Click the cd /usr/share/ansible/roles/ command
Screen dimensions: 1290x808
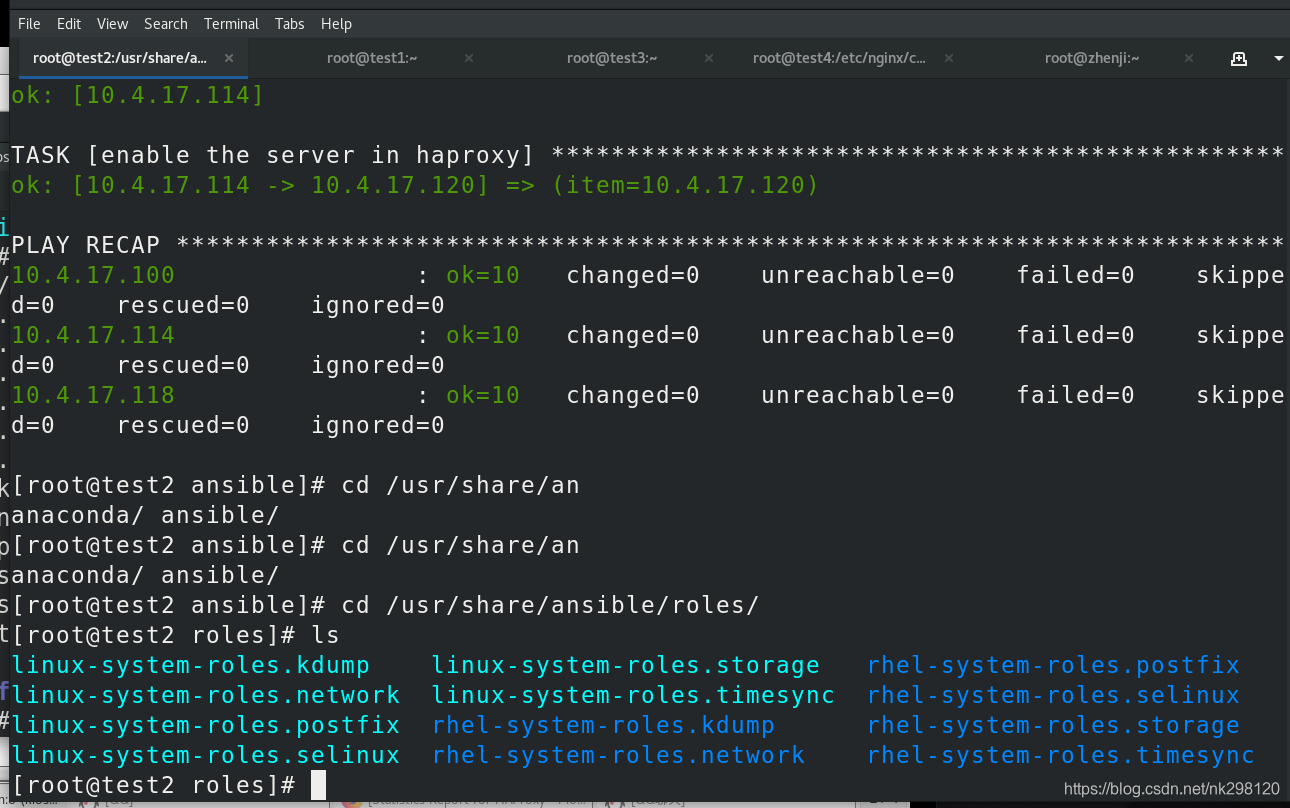[x=551, y=605]
